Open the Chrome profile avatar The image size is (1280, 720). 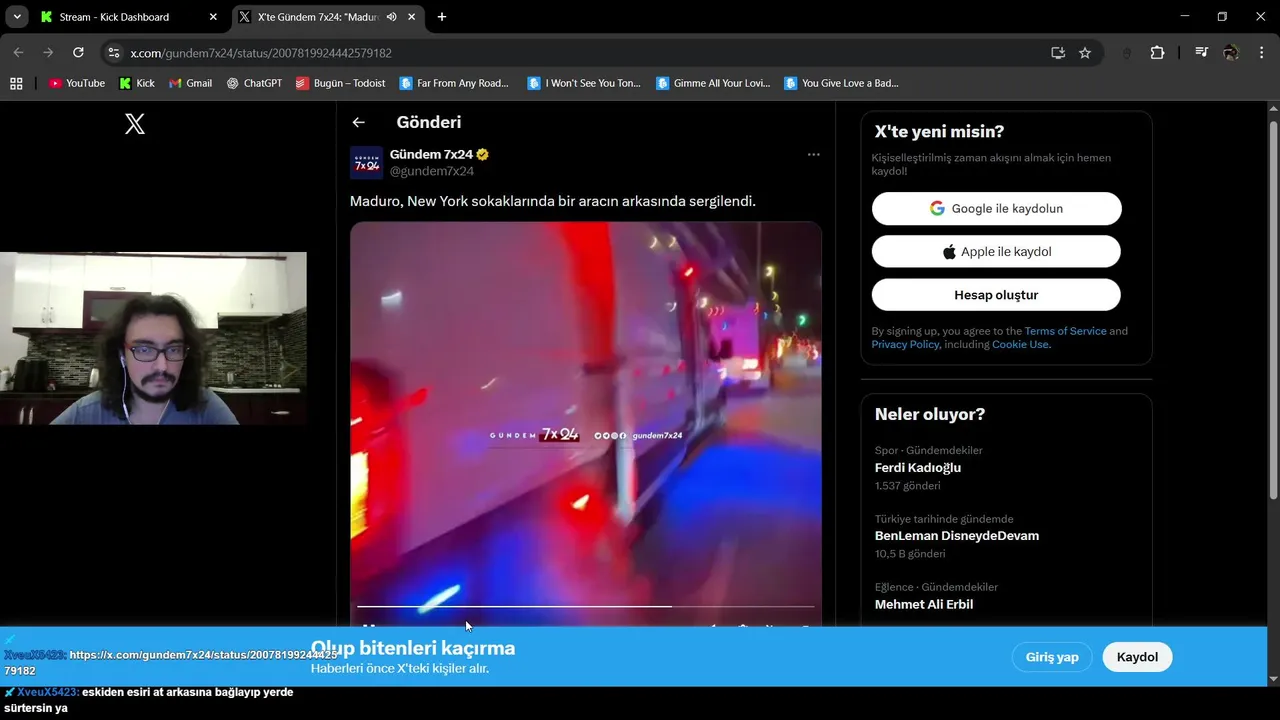point(1231,53)
